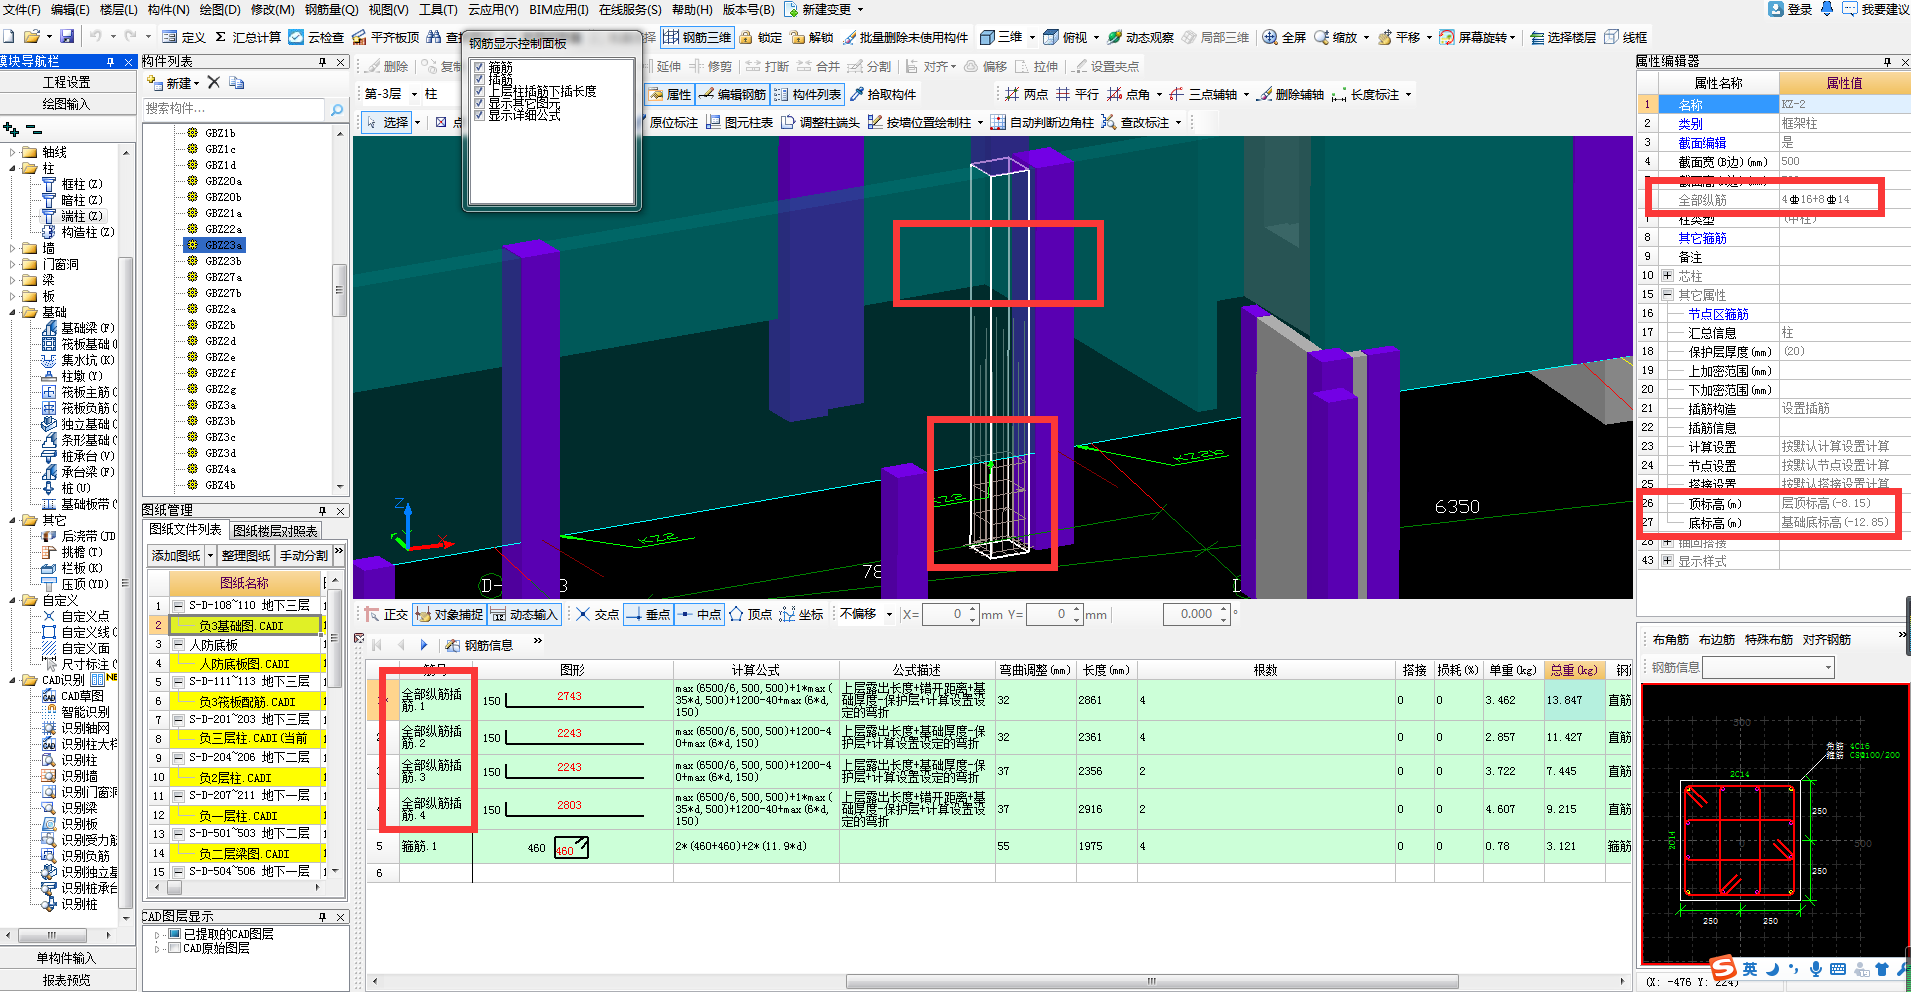Open 图元柱表 column table tool
The height and width of the screenshot is (992, 1911).
tap(740, 122)
